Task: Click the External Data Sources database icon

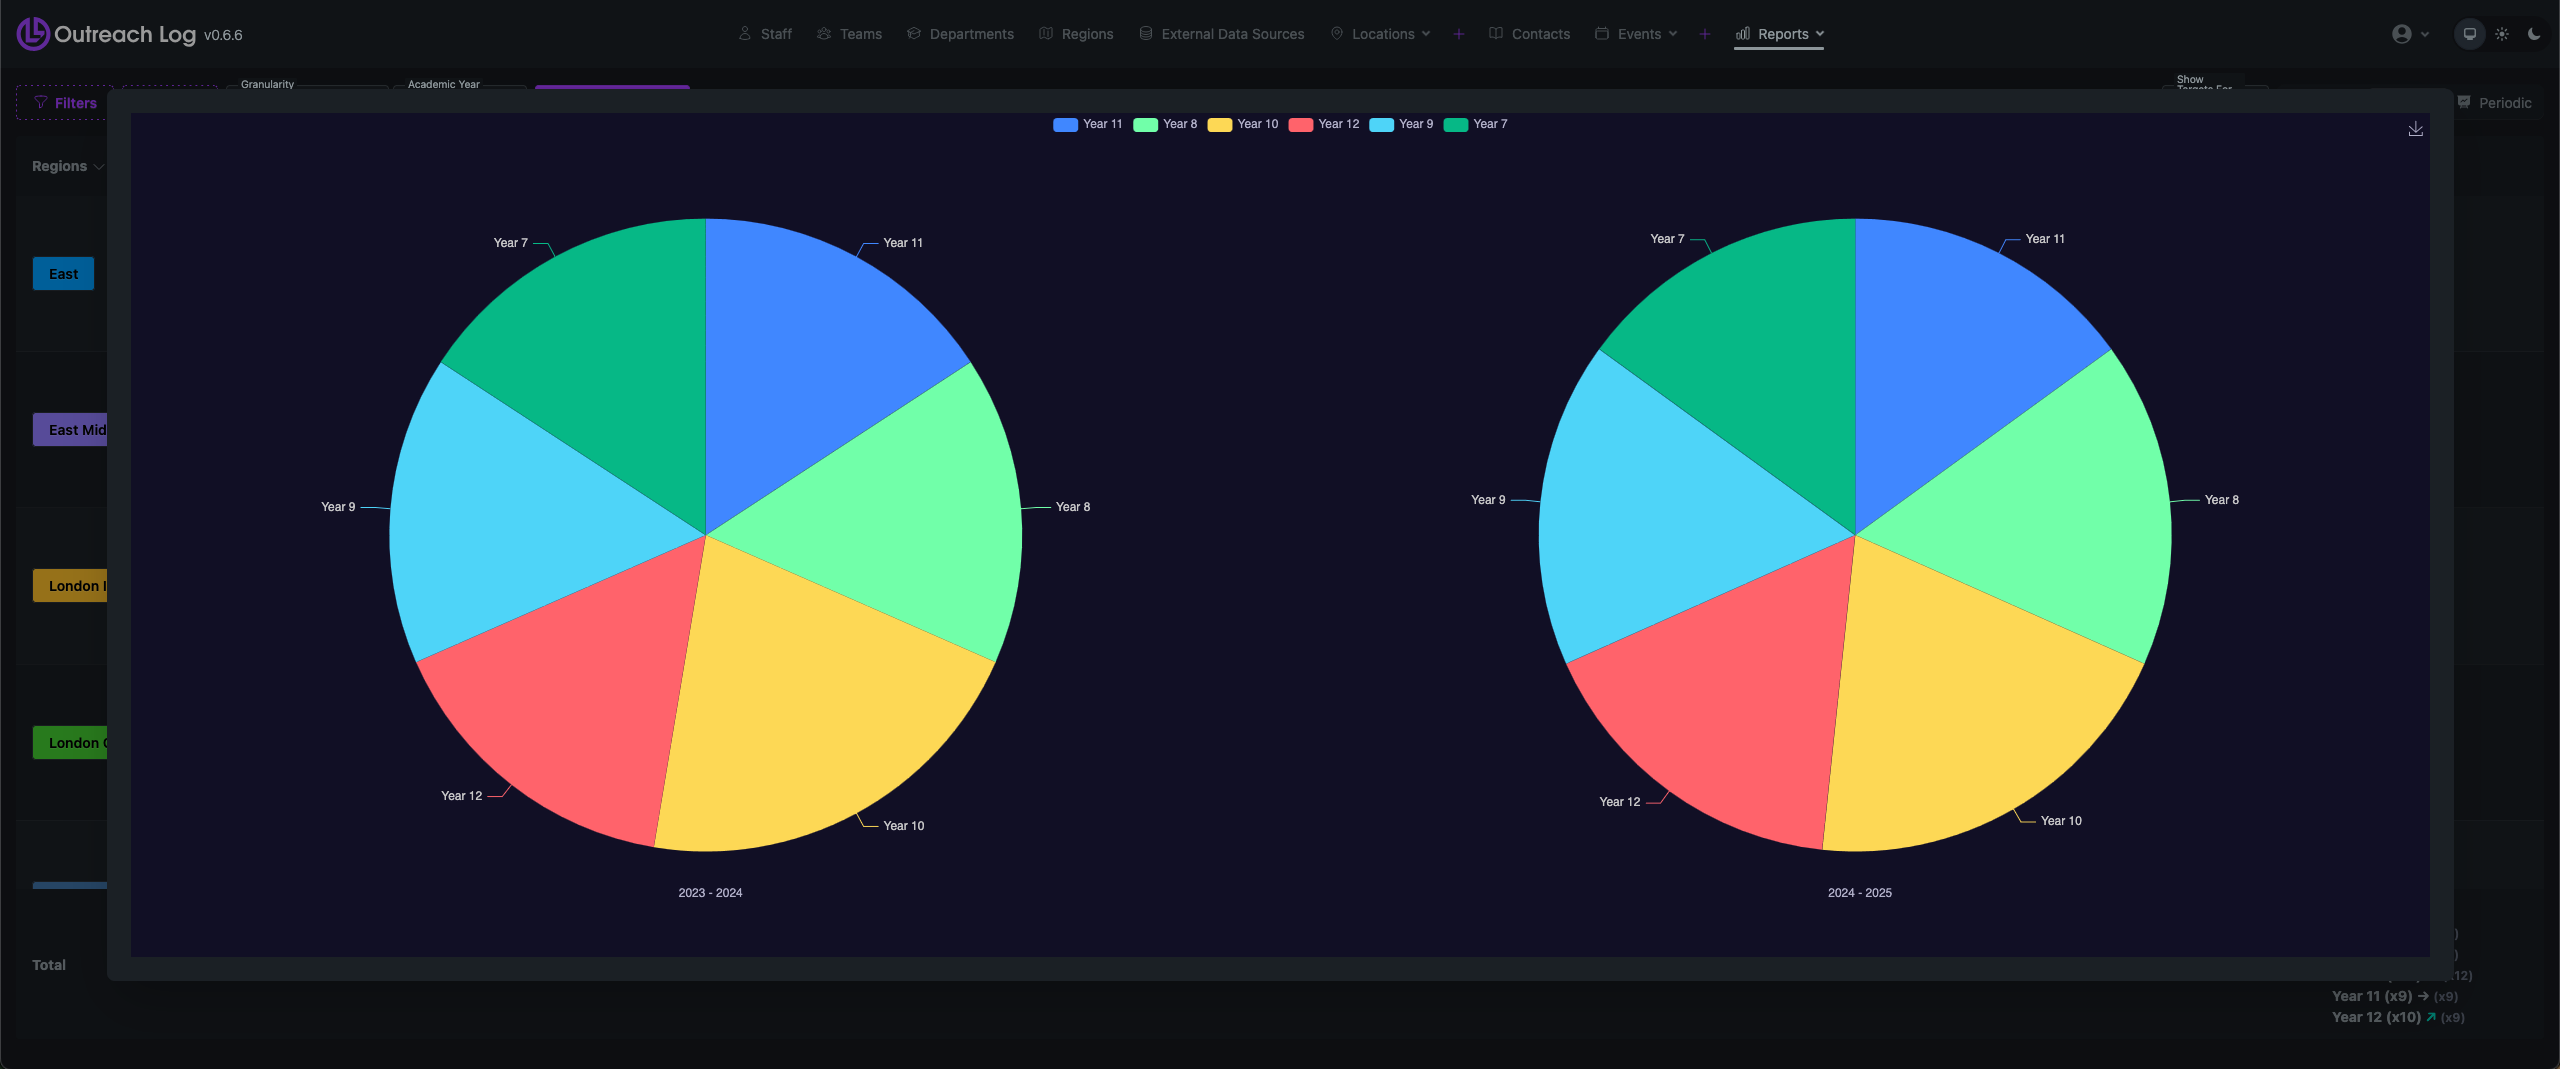Action: point(1146,34)
